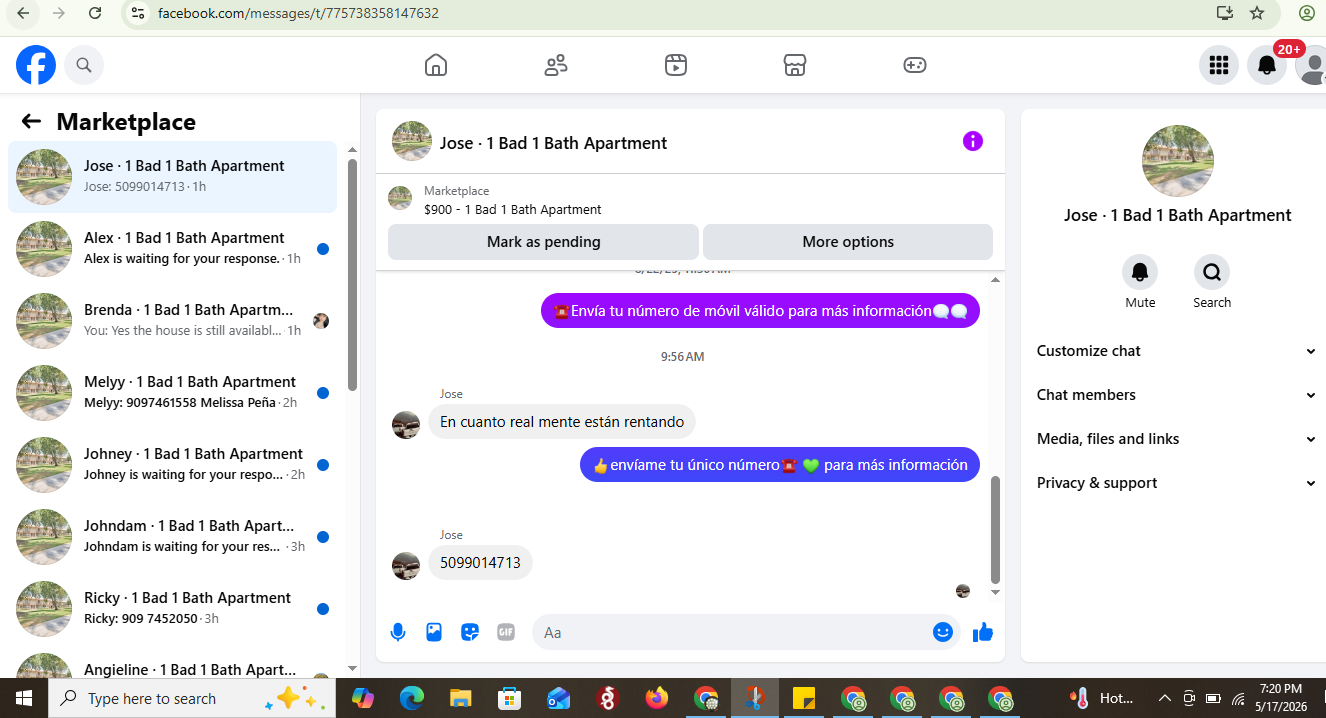Image resolution: width=1326 pixels, height=718 pixels.
Task: Click More options button
Action: coord(848,242)
